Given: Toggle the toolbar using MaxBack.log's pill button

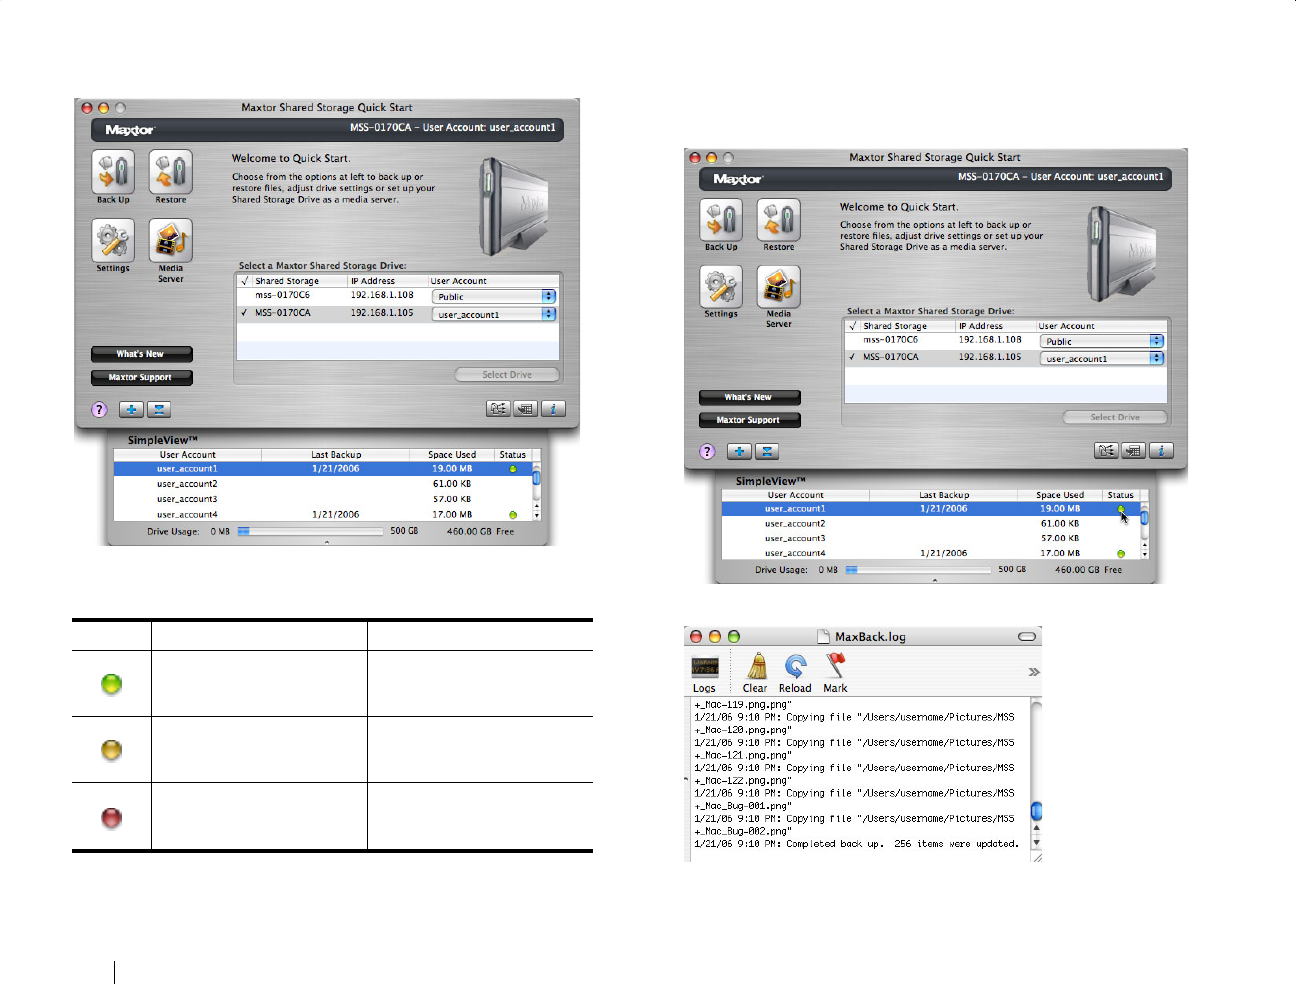Looking at the screenshot, I should tap(1027, 636).
